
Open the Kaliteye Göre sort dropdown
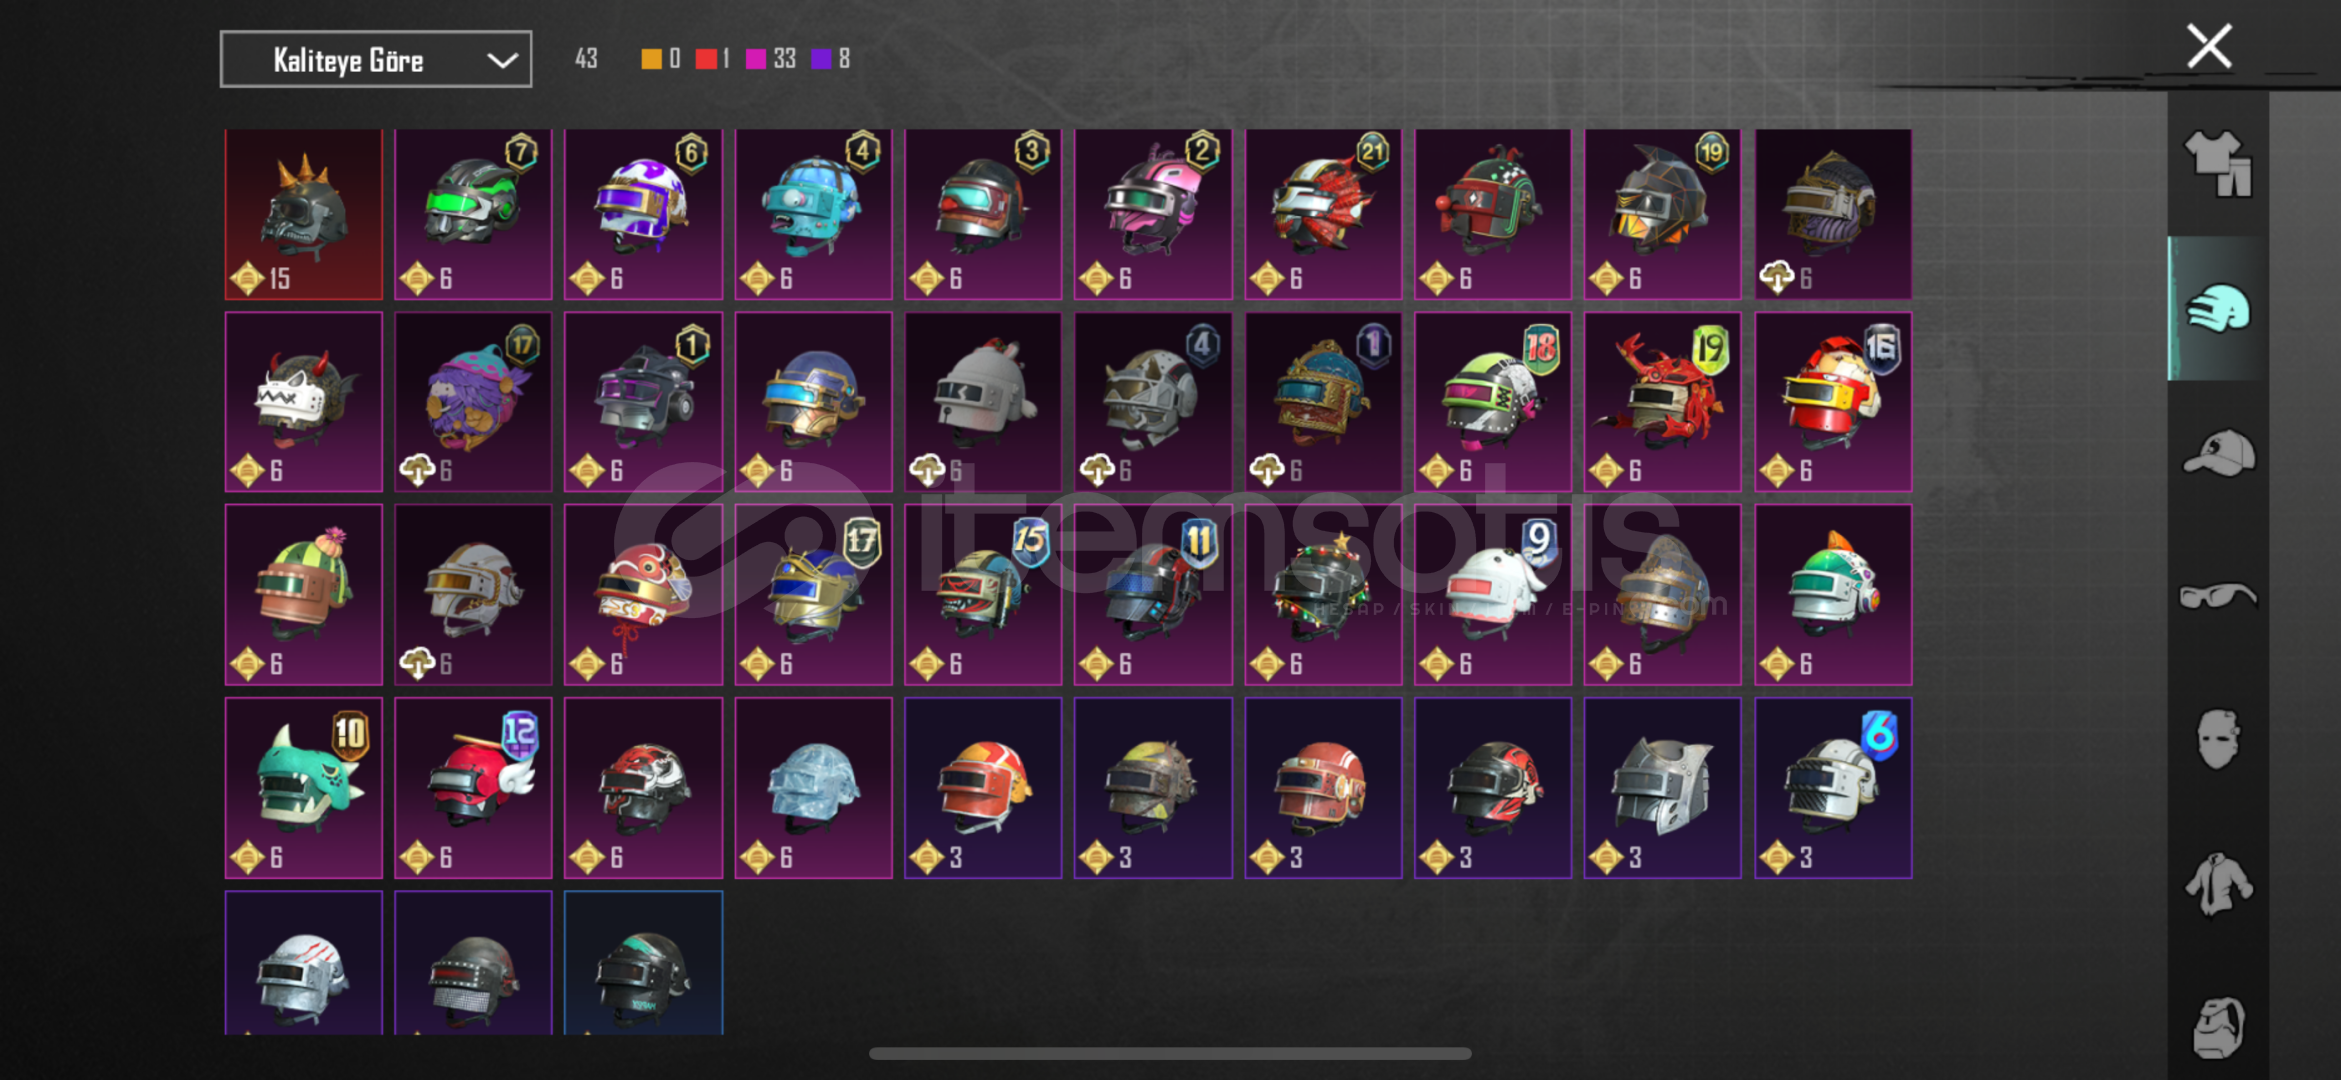click(376, 60)
